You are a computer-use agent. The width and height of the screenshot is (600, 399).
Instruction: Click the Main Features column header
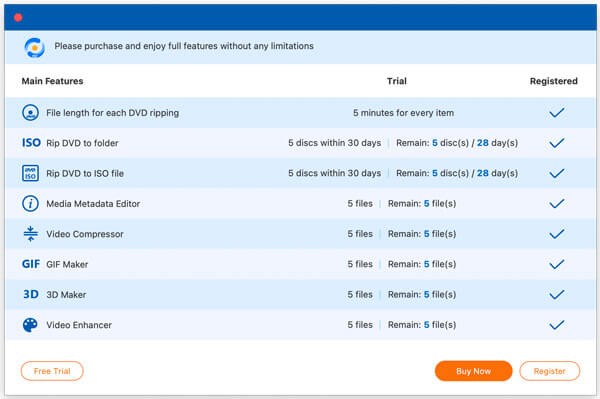[52, 81]
